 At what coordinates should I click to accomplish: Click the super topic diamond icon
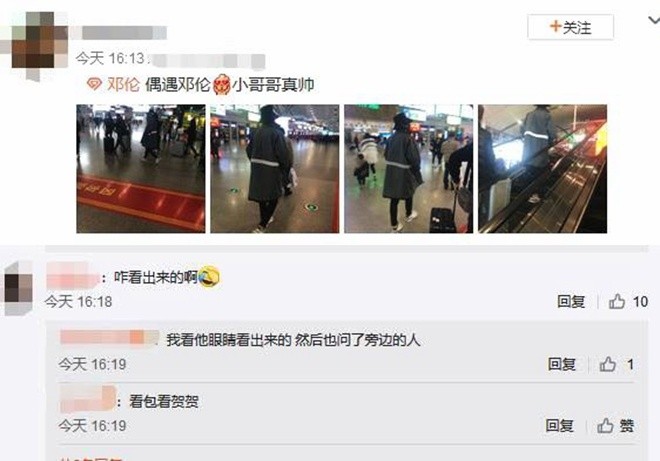[x=94, y=84]
